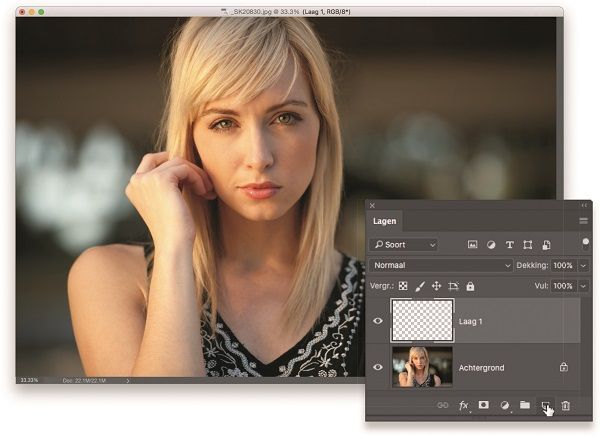Lock artboard nesting icon
This screenshot has height=436, width=600.
pyautogui.click(x=453, y=286)
